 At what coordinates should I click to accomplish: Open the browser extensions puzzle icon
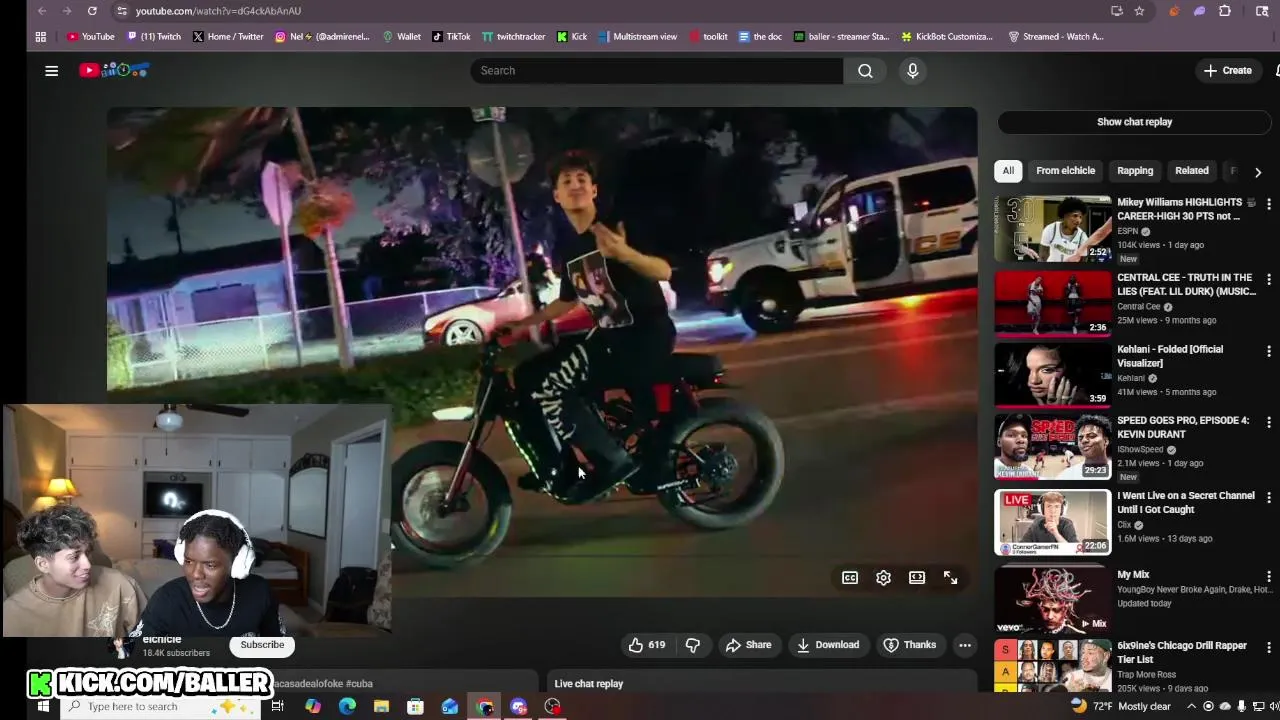(1225, 11)
